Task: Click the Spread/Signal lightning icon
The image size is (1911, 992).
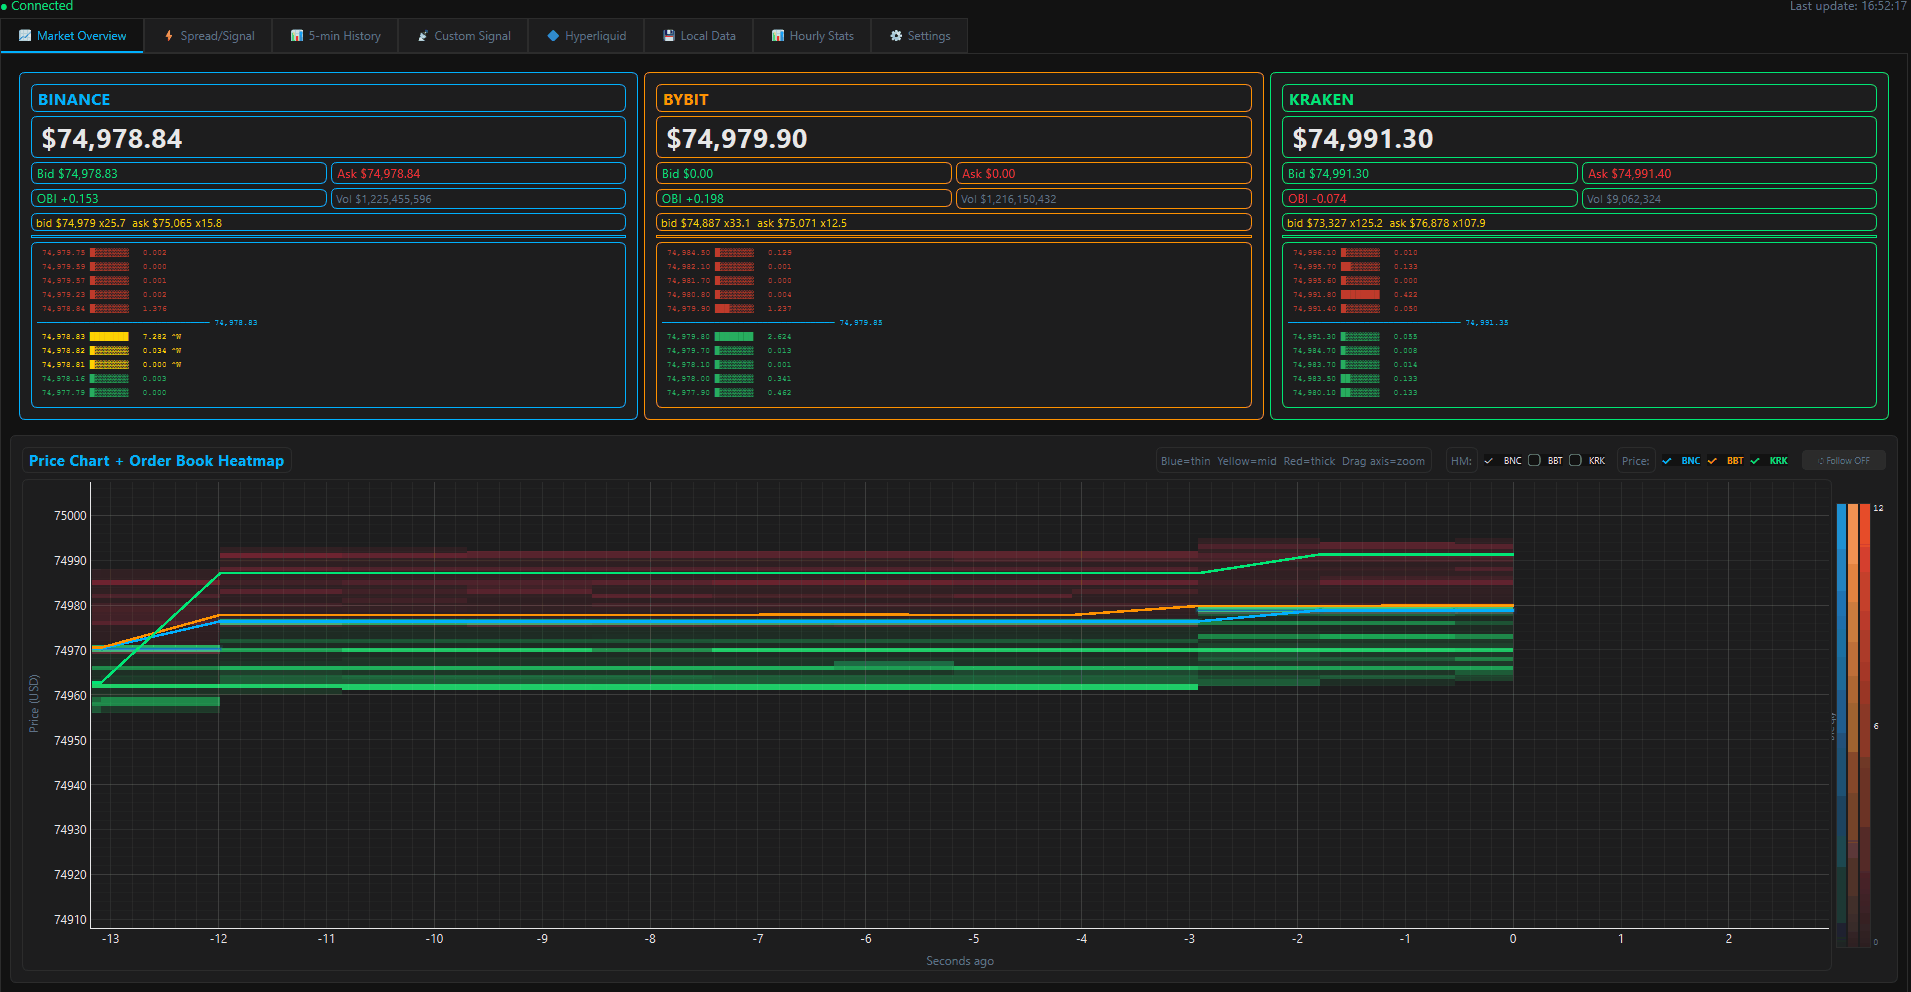Action: point(170,35)
